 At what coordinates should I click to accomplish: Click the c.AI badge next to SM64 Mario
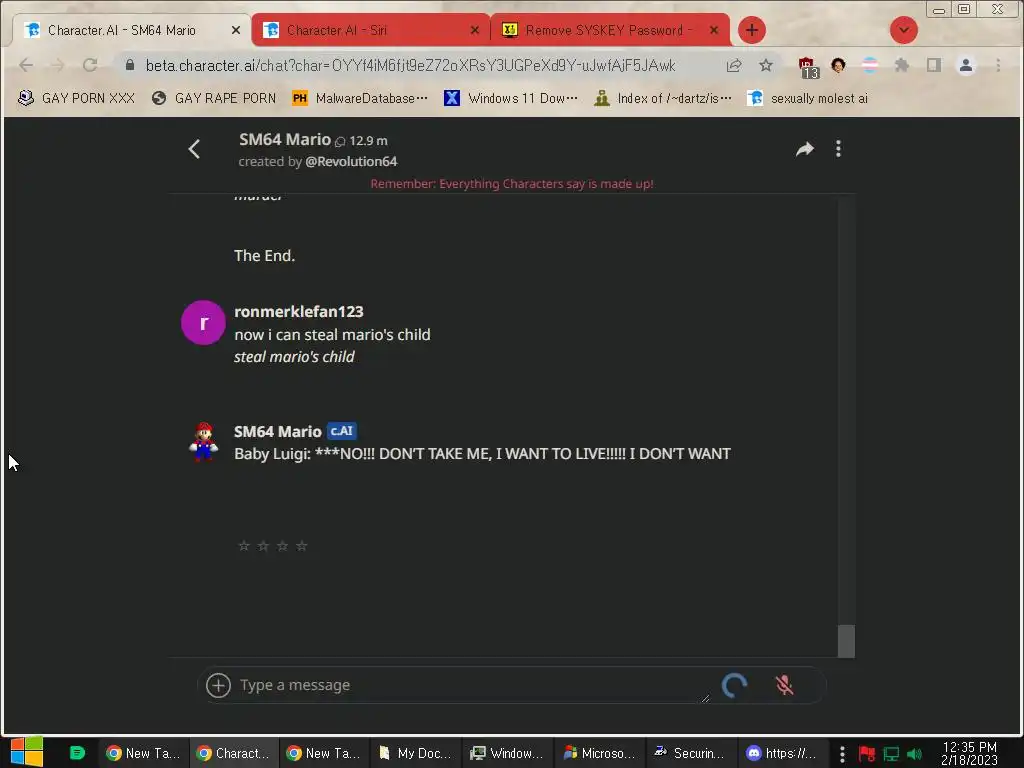click(342, 431)
